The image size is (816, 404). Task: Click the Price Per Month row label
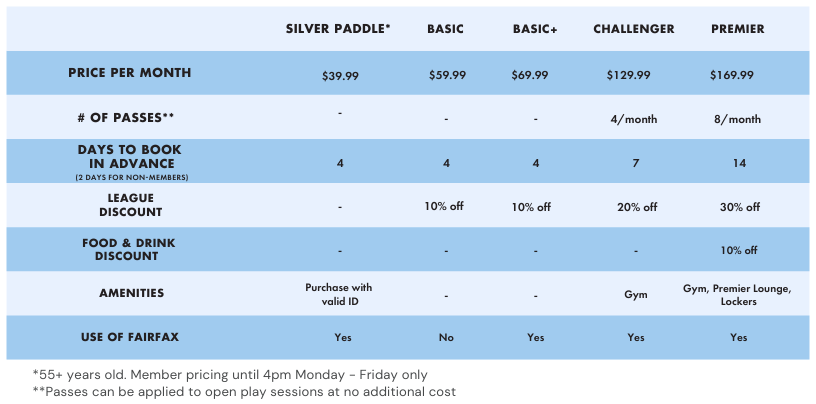(130, 73)
